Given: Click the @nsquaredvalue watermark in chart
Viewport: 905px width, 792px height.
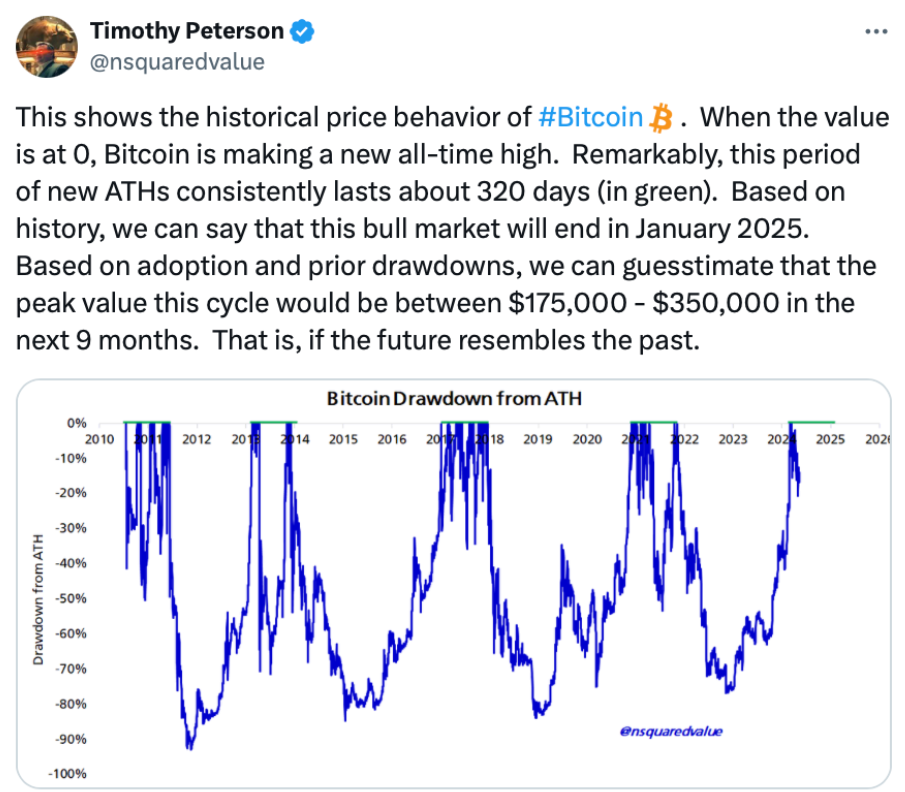Looking at the screenshot, I should pyautogui.click(x=671, y=731).
